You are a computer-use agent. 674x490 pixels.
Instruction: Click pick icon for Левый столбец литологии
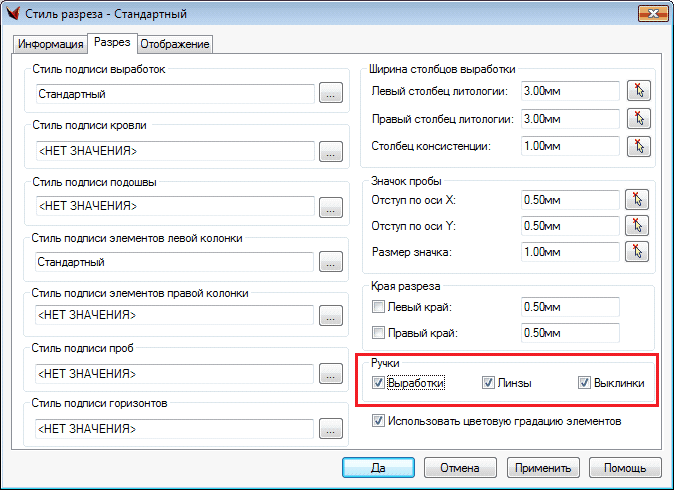coord(638,91)
